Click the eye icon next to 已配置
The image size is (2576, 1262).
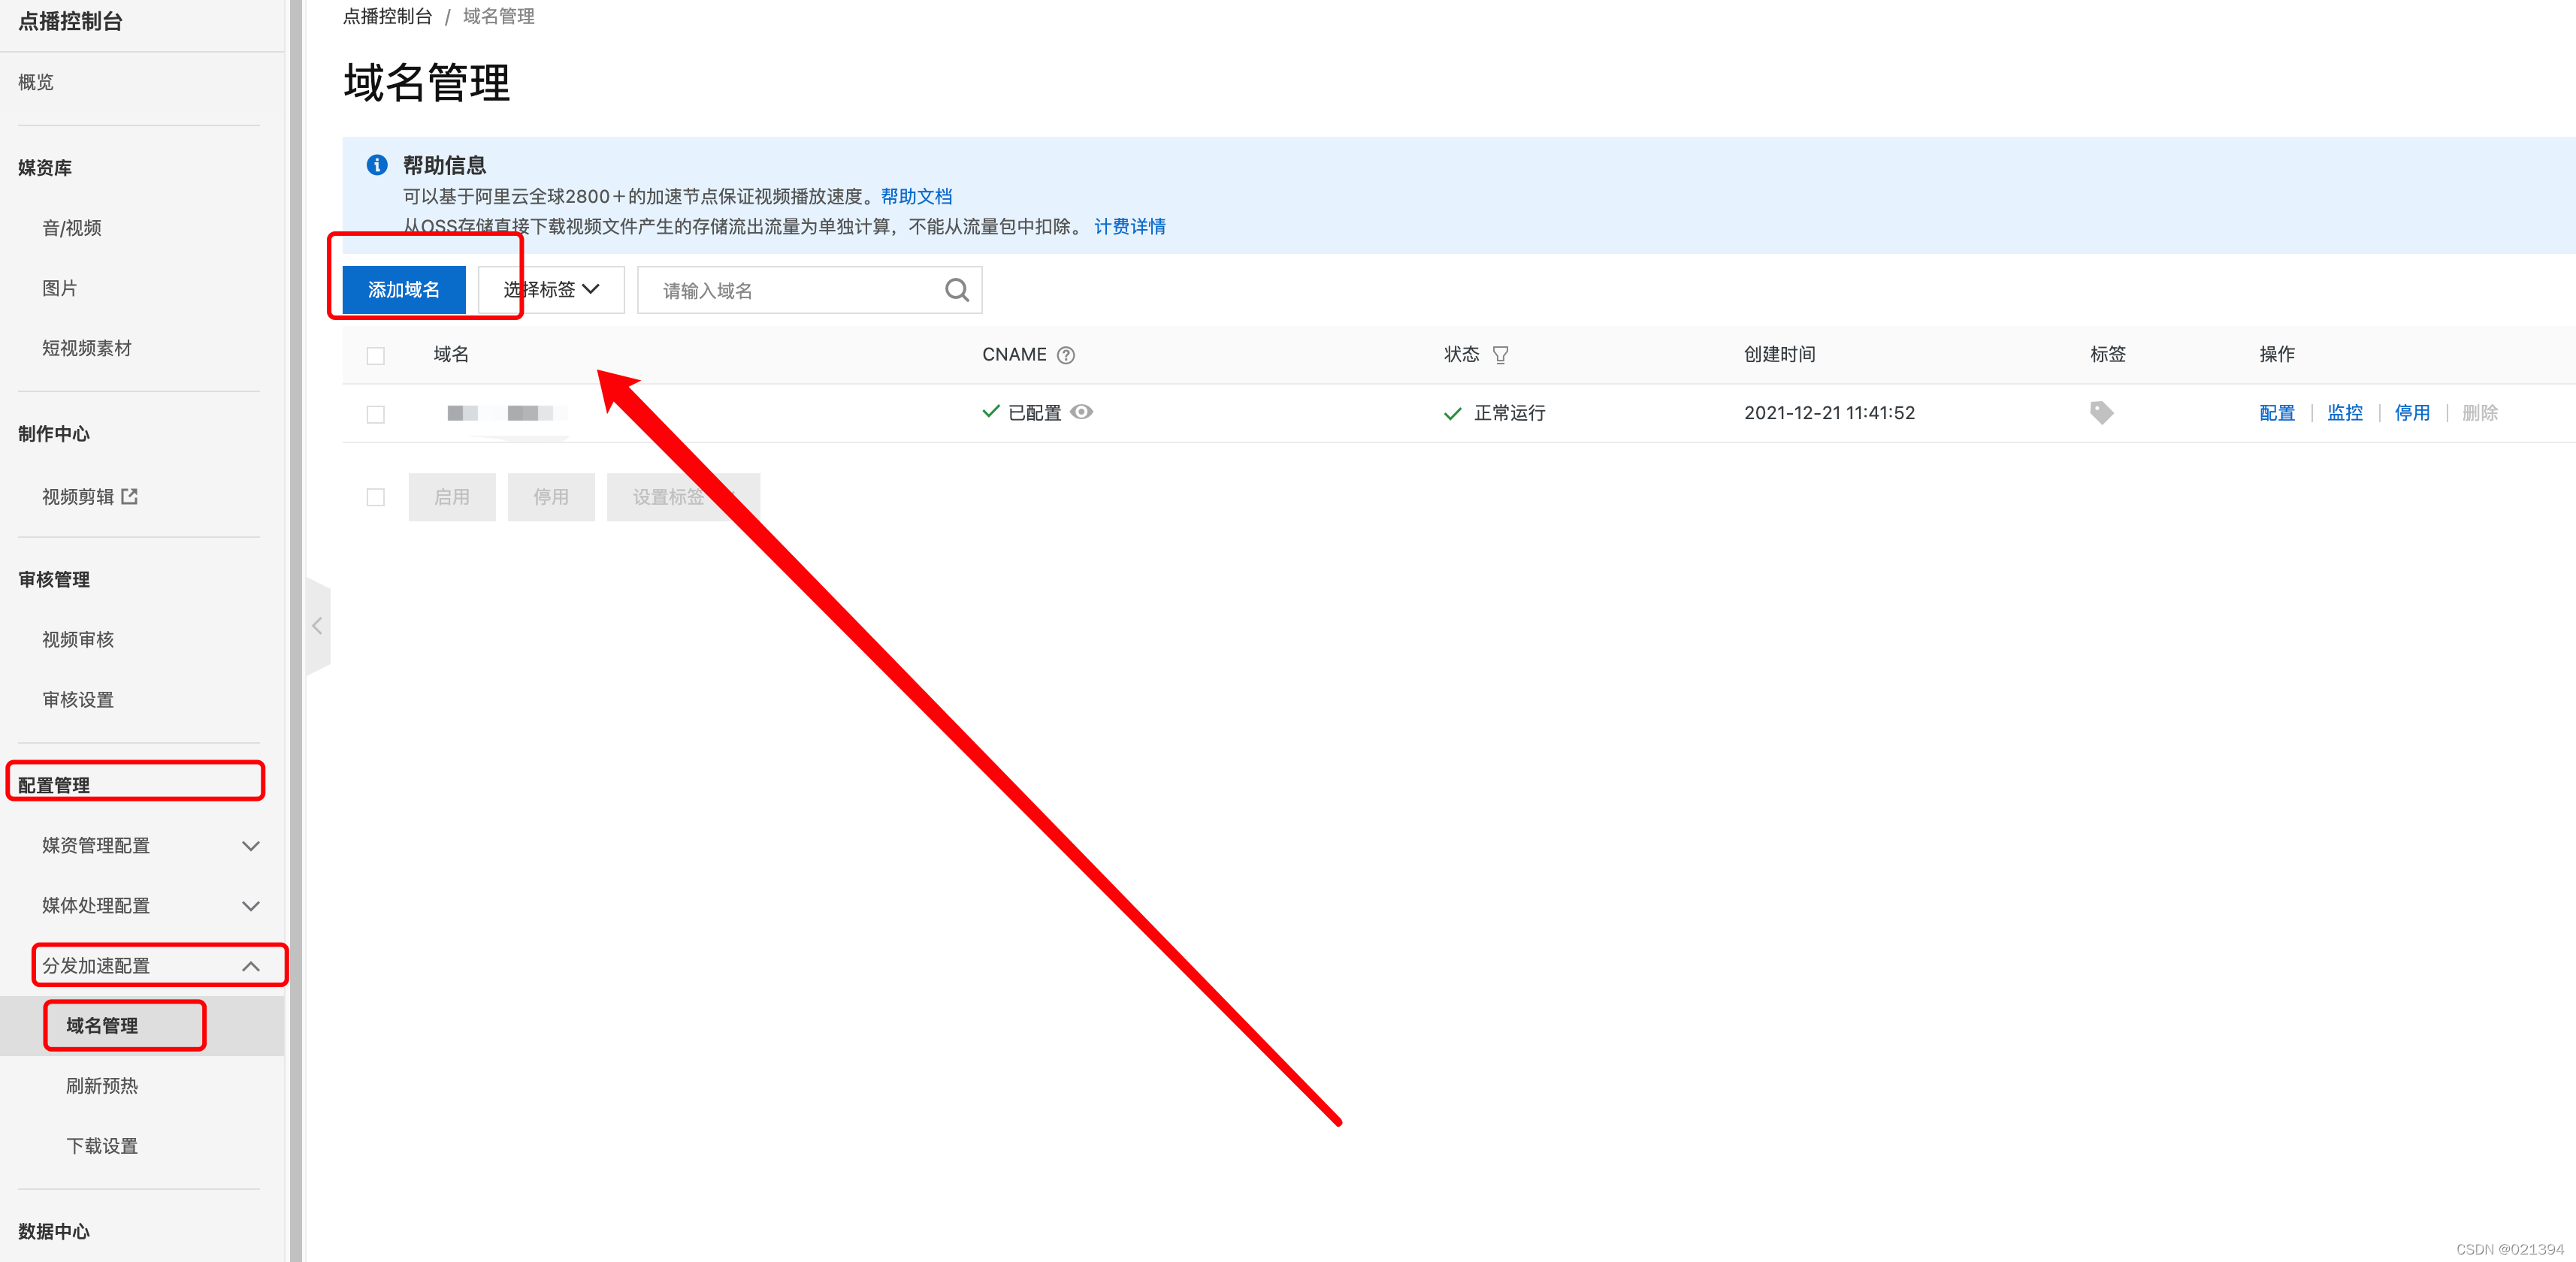click(x=1081, y=412)
